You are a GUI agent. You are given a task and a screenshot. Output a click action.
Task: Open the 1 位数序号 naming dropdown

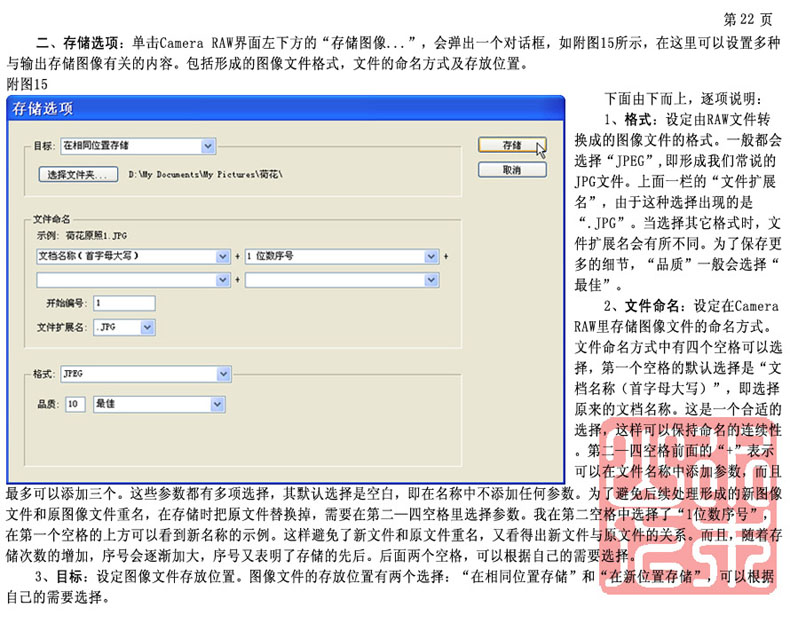[x=342, y=256]
